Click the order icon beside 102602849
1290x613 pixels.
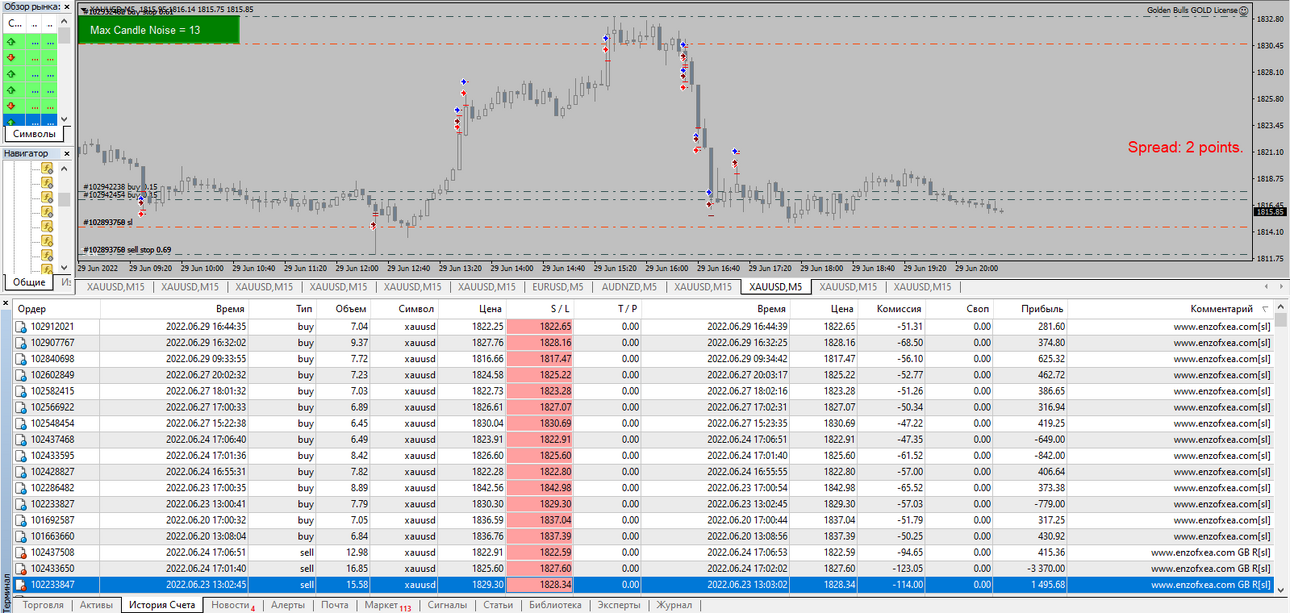tap(21, 374)
